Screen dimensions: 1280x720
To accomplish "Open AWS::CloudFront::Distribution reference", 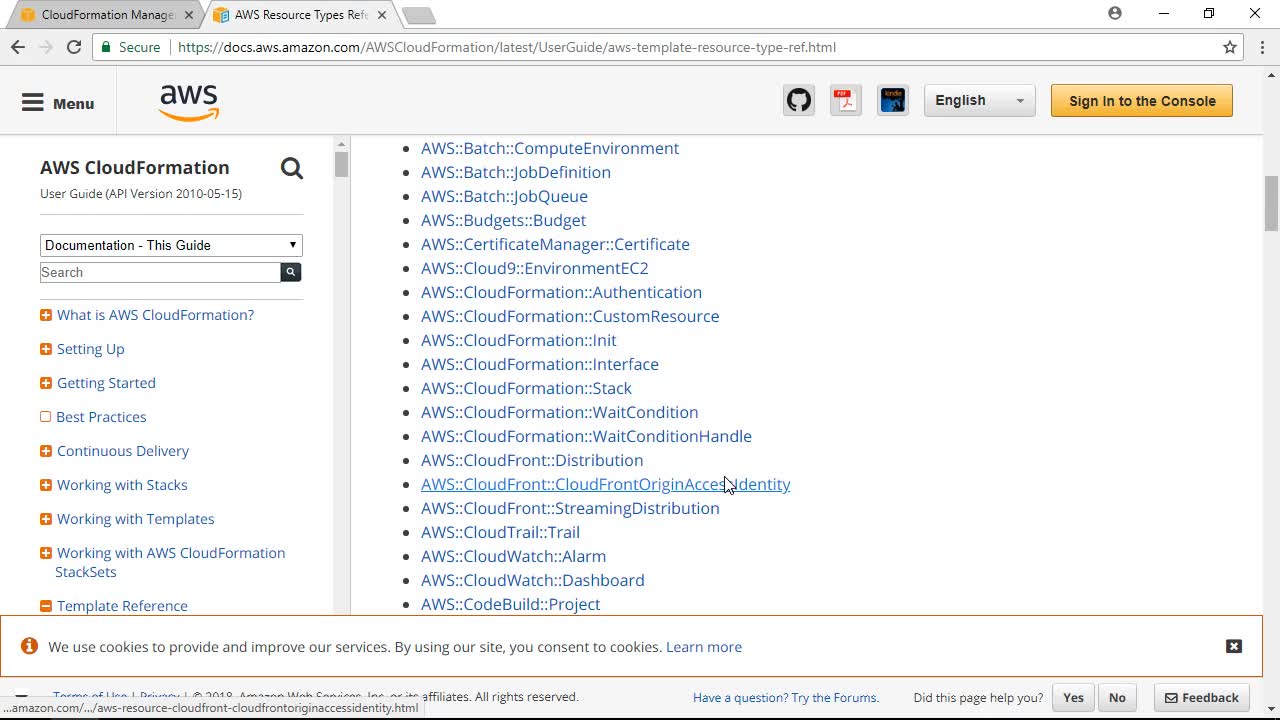I will click(532, 460).
